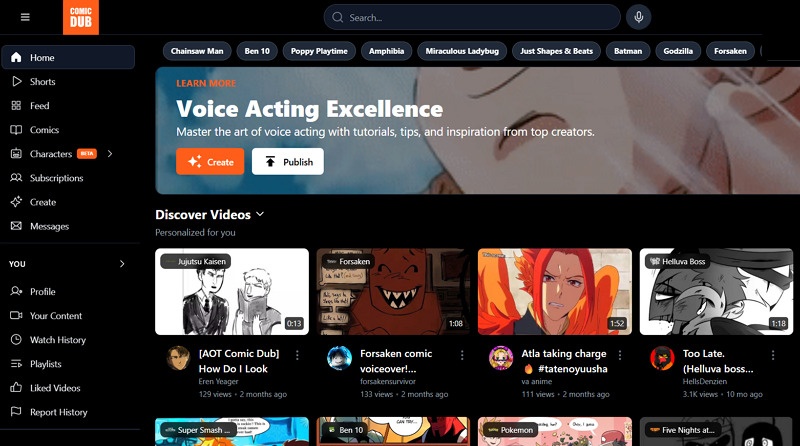This screenshot has height=446, width=800.
Task: Open the Discover Videos dropdown
Action: point(260,214)
